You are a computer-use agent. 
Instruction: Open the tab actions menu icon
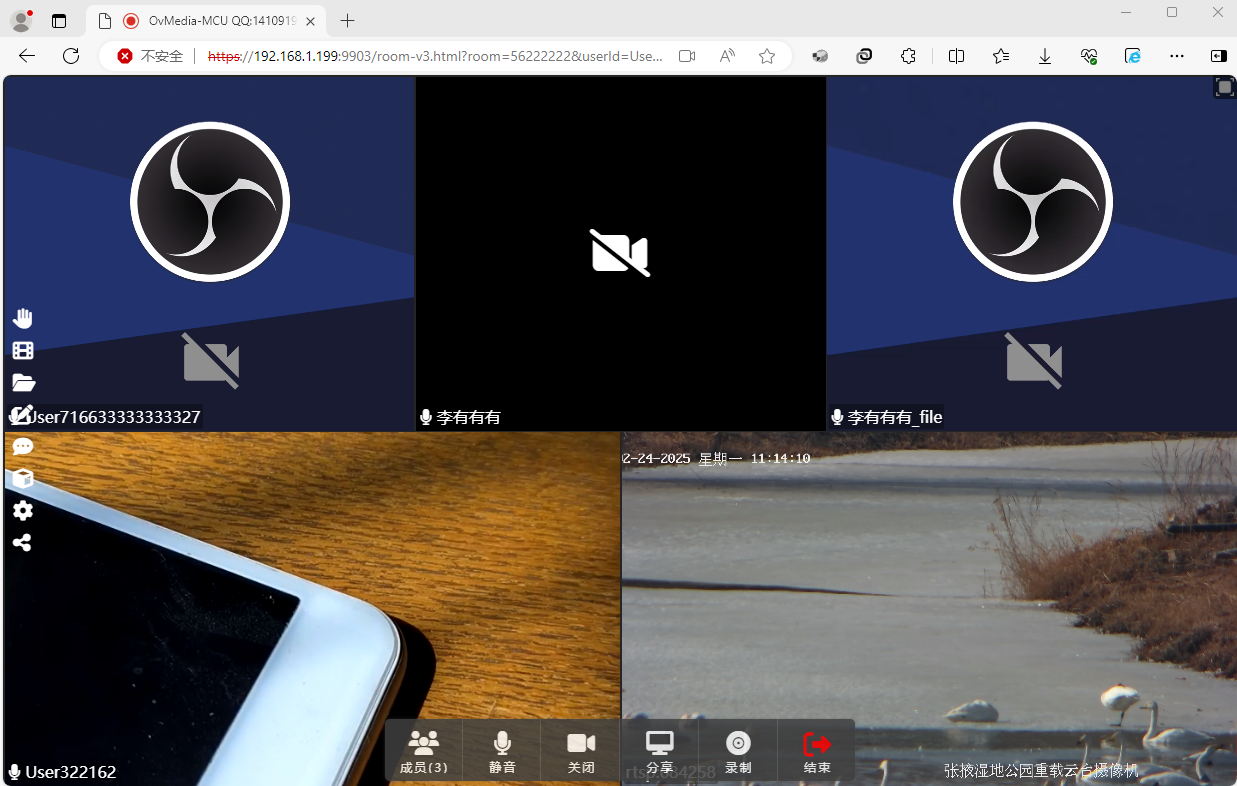click(59, 21)
